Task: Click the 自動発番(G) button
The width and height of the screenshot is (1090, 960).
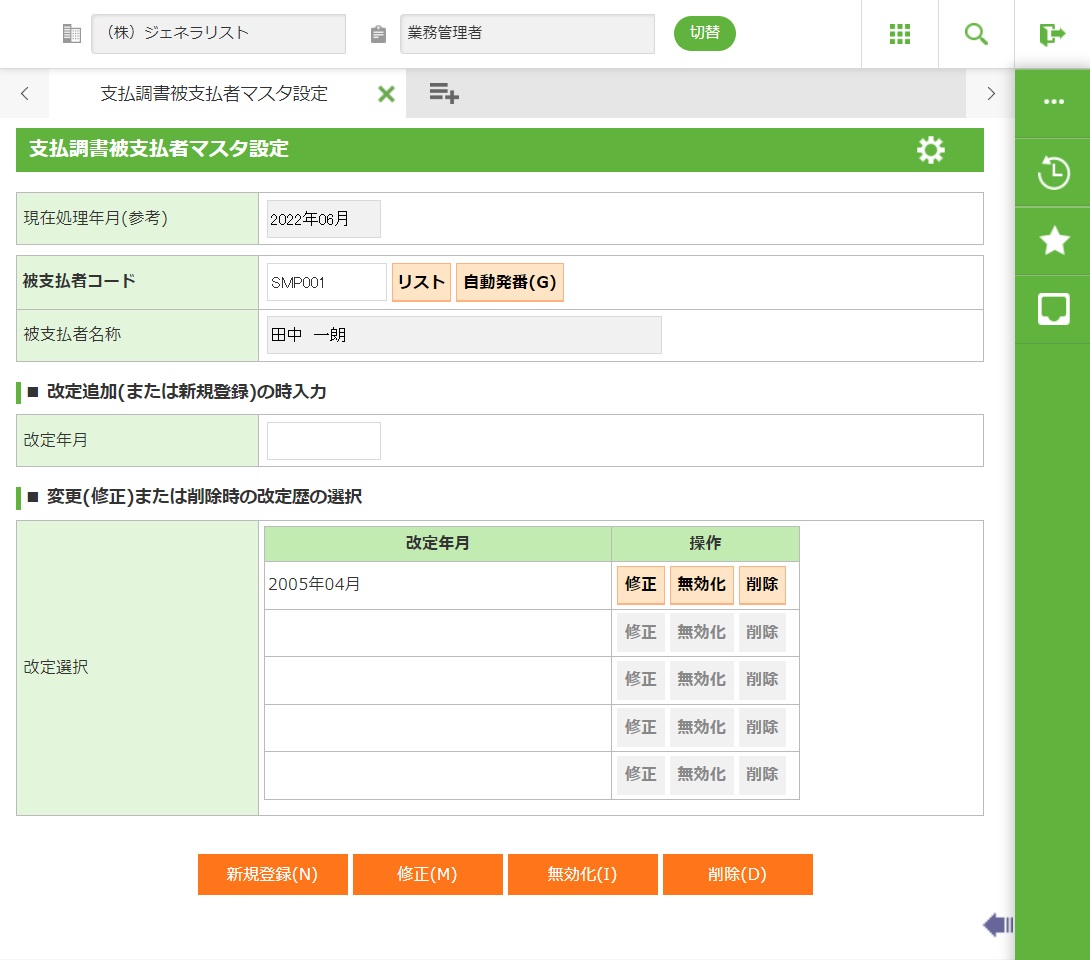Action: (510, 282)
